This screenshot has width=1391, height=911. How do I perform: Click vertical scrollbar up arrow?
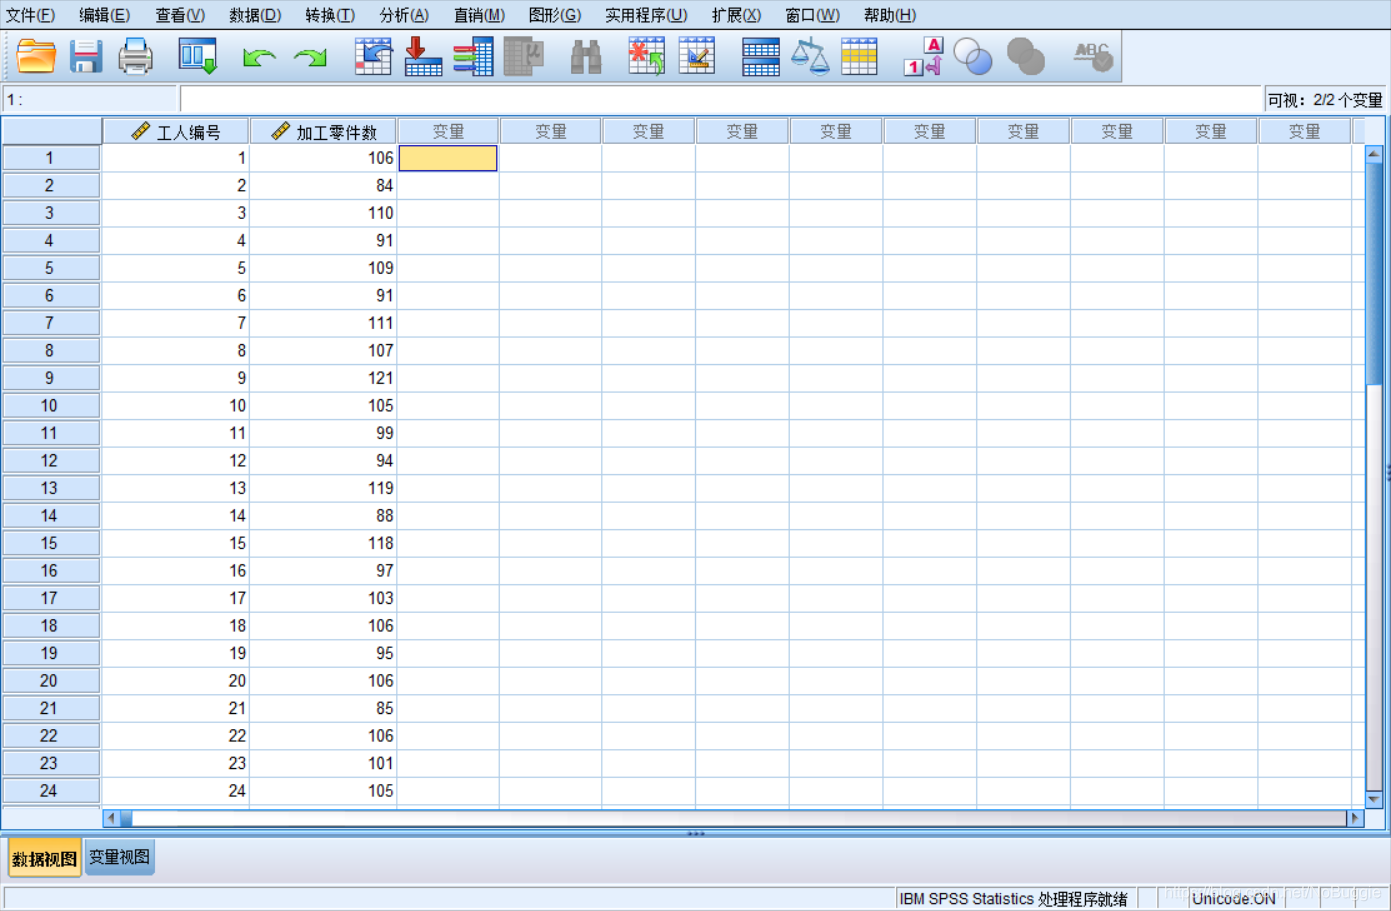click(x=1374, y=154)
